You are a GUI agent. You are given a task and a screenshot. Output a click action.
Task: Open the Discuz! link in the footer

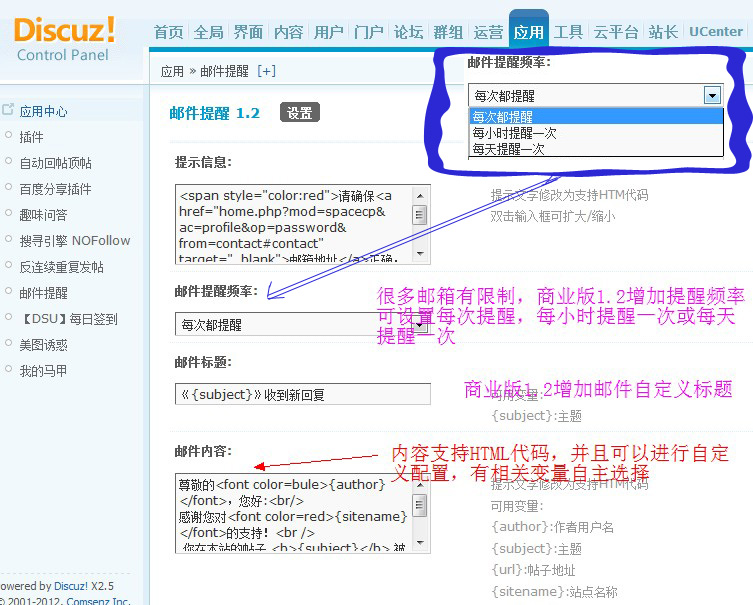72,586
